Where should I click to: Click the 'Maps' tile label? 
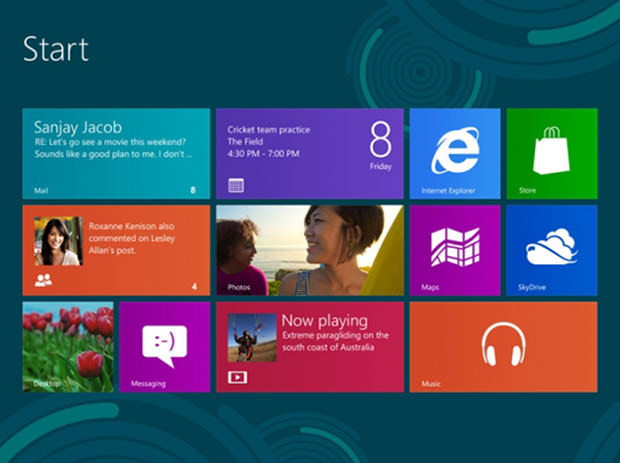pos(430,287)
